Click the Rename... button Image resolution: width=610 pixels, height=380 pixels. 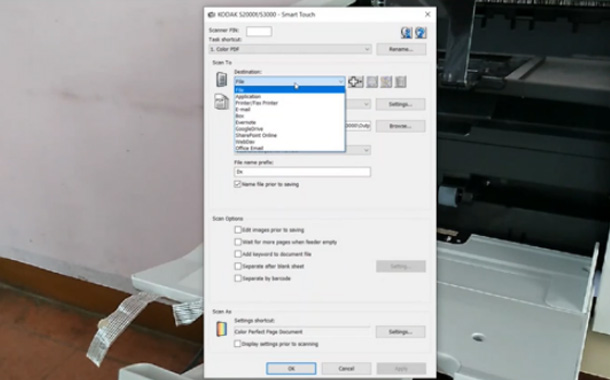click(x=401, y=49)
